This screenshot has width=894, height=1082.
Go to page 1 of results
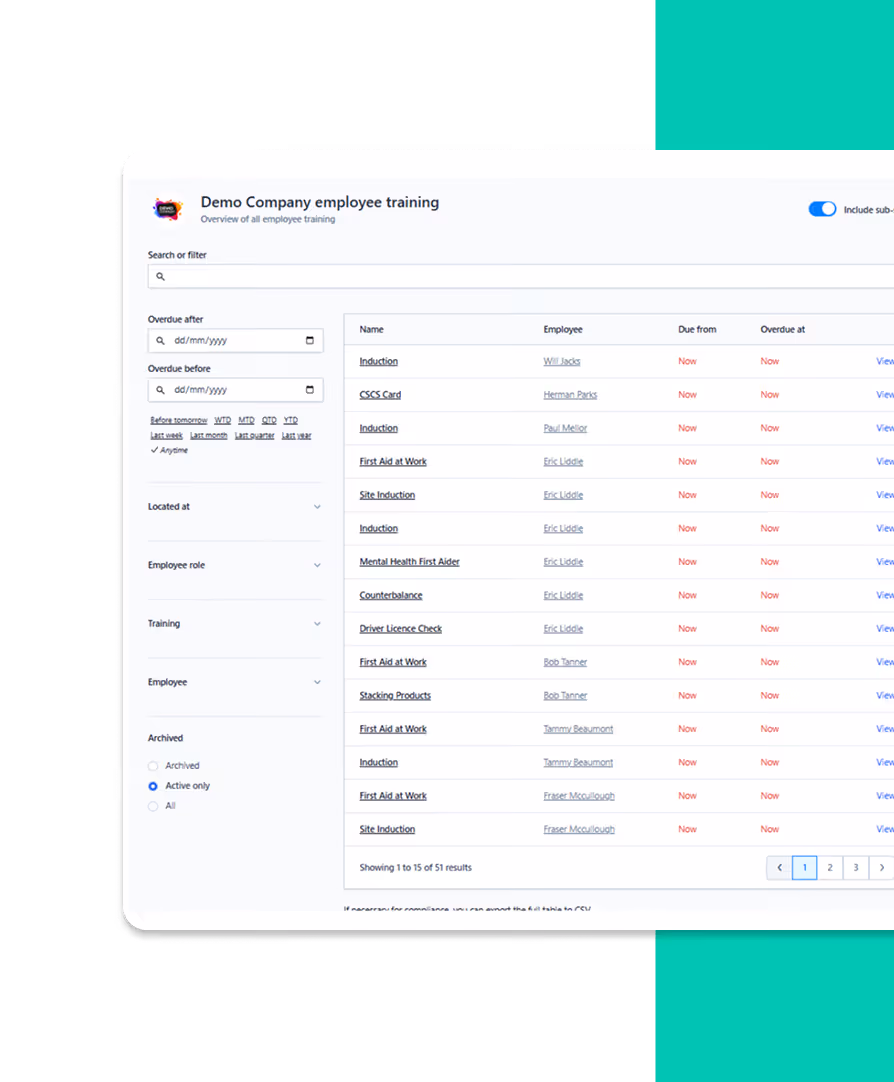804,867
